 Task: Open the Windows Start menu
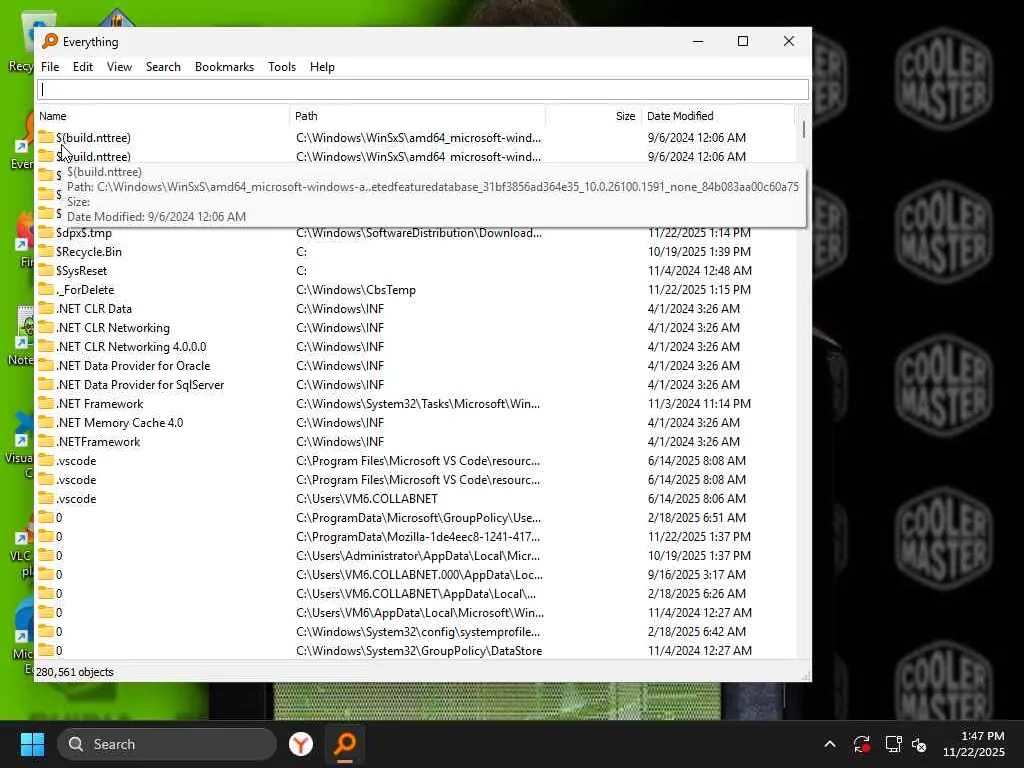point(32,744)
